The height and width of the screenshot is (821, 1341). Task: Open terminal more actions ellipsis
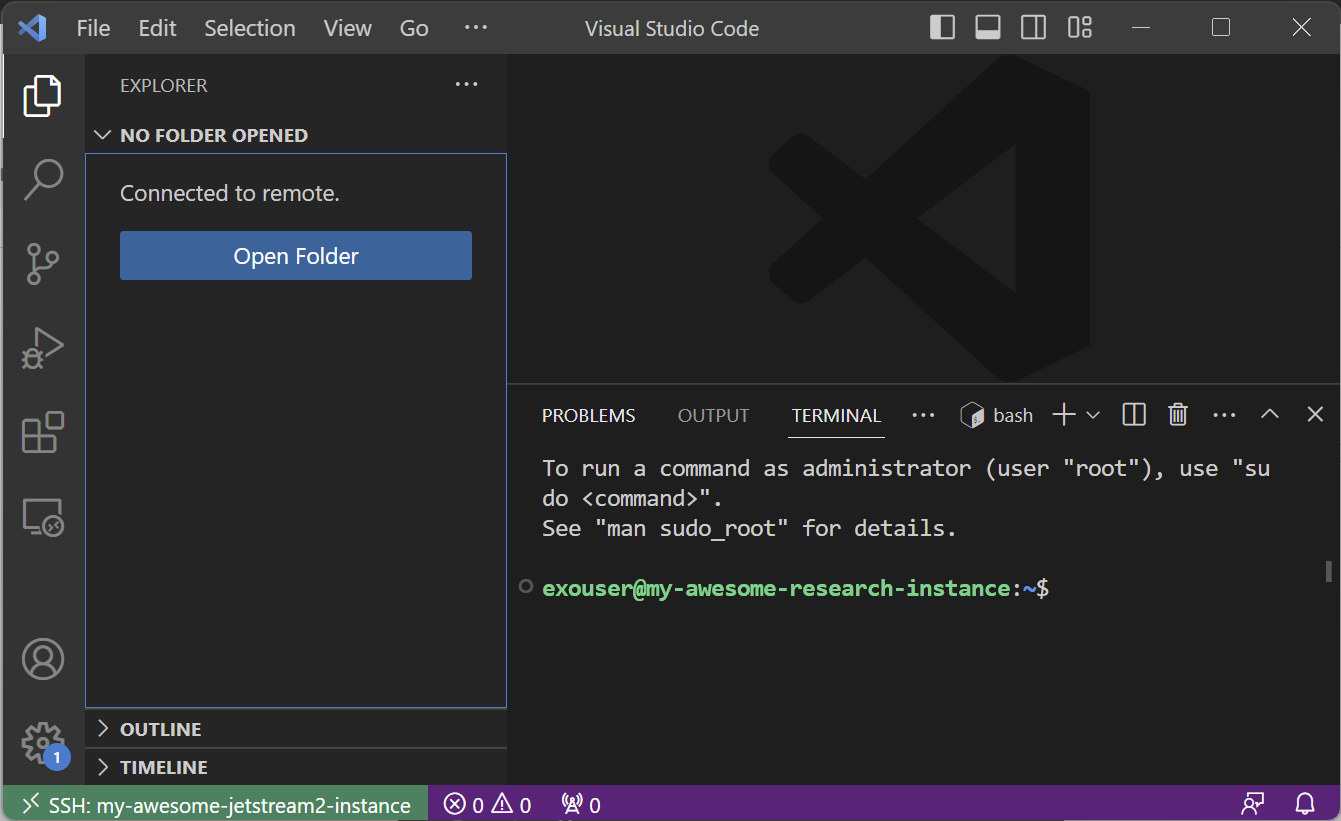coord(1224,415)
